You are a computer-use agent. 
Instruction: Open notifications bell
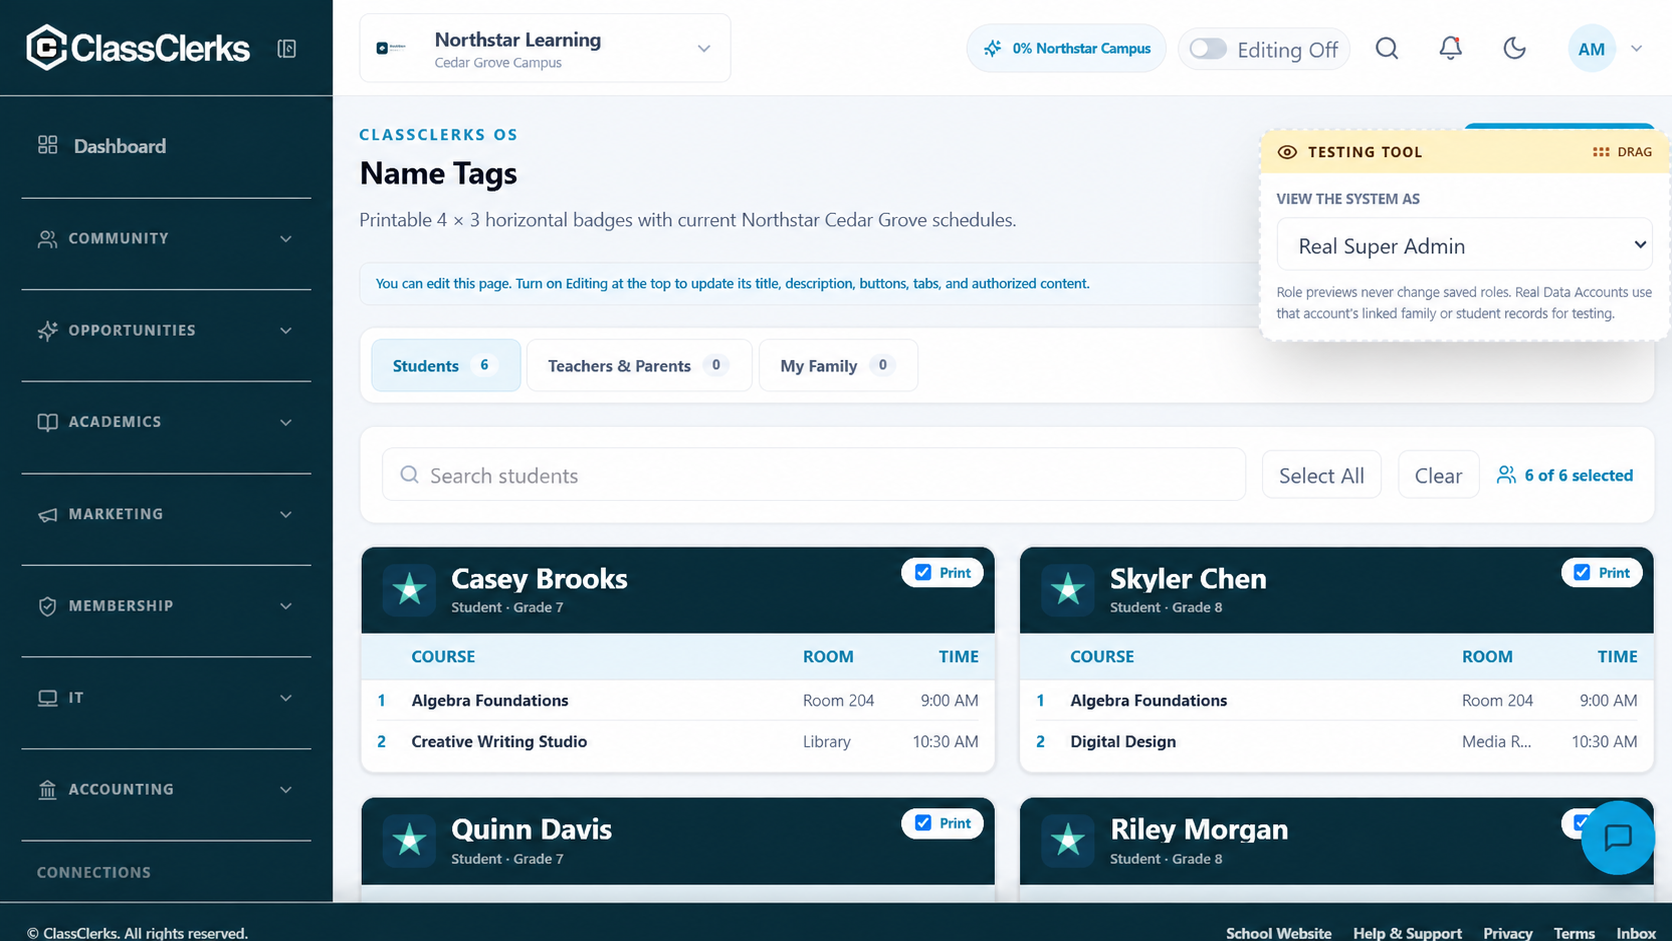click(x=1450, y=48)
